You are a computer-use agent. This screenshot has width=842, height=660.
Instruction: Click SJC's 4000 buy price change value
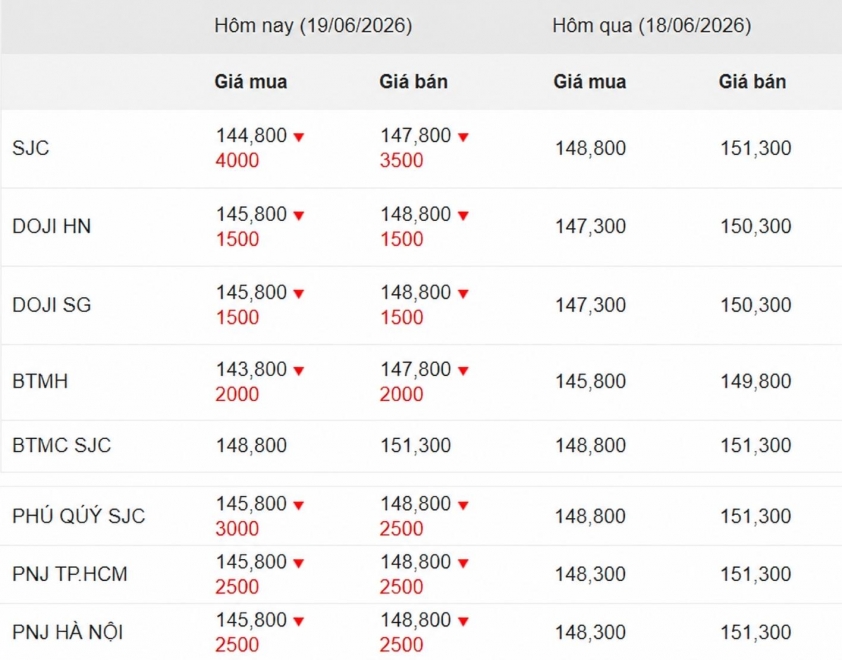point(237,161)
